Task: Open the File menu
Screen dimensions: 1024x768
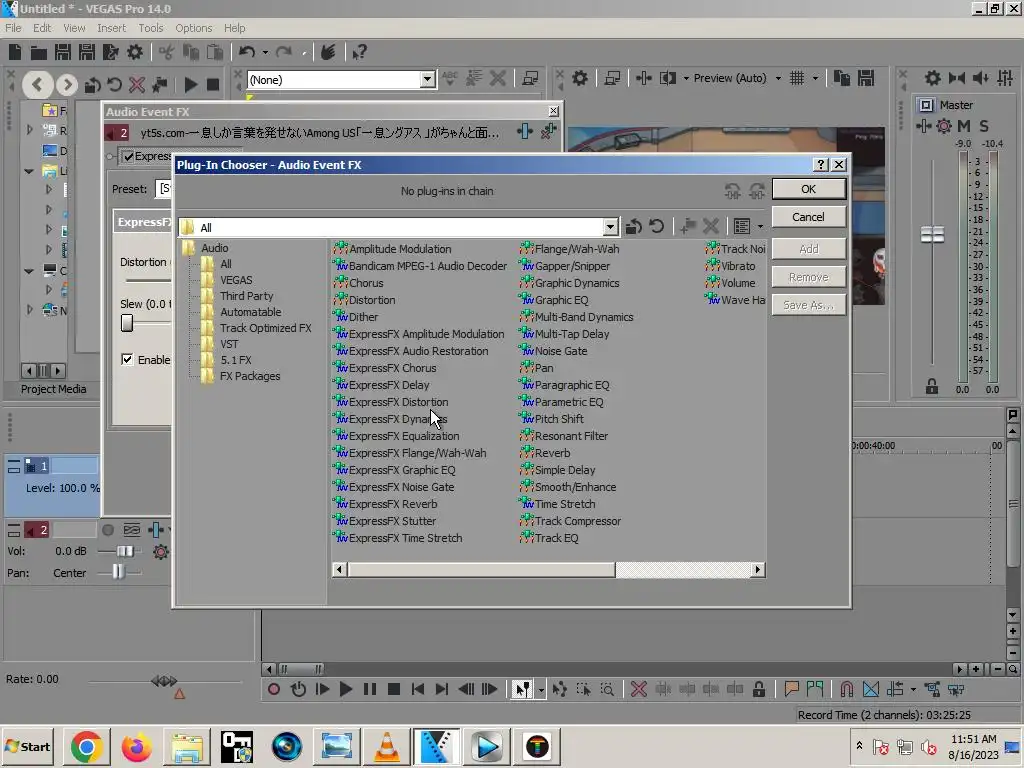Action: (x=13, y=28)
